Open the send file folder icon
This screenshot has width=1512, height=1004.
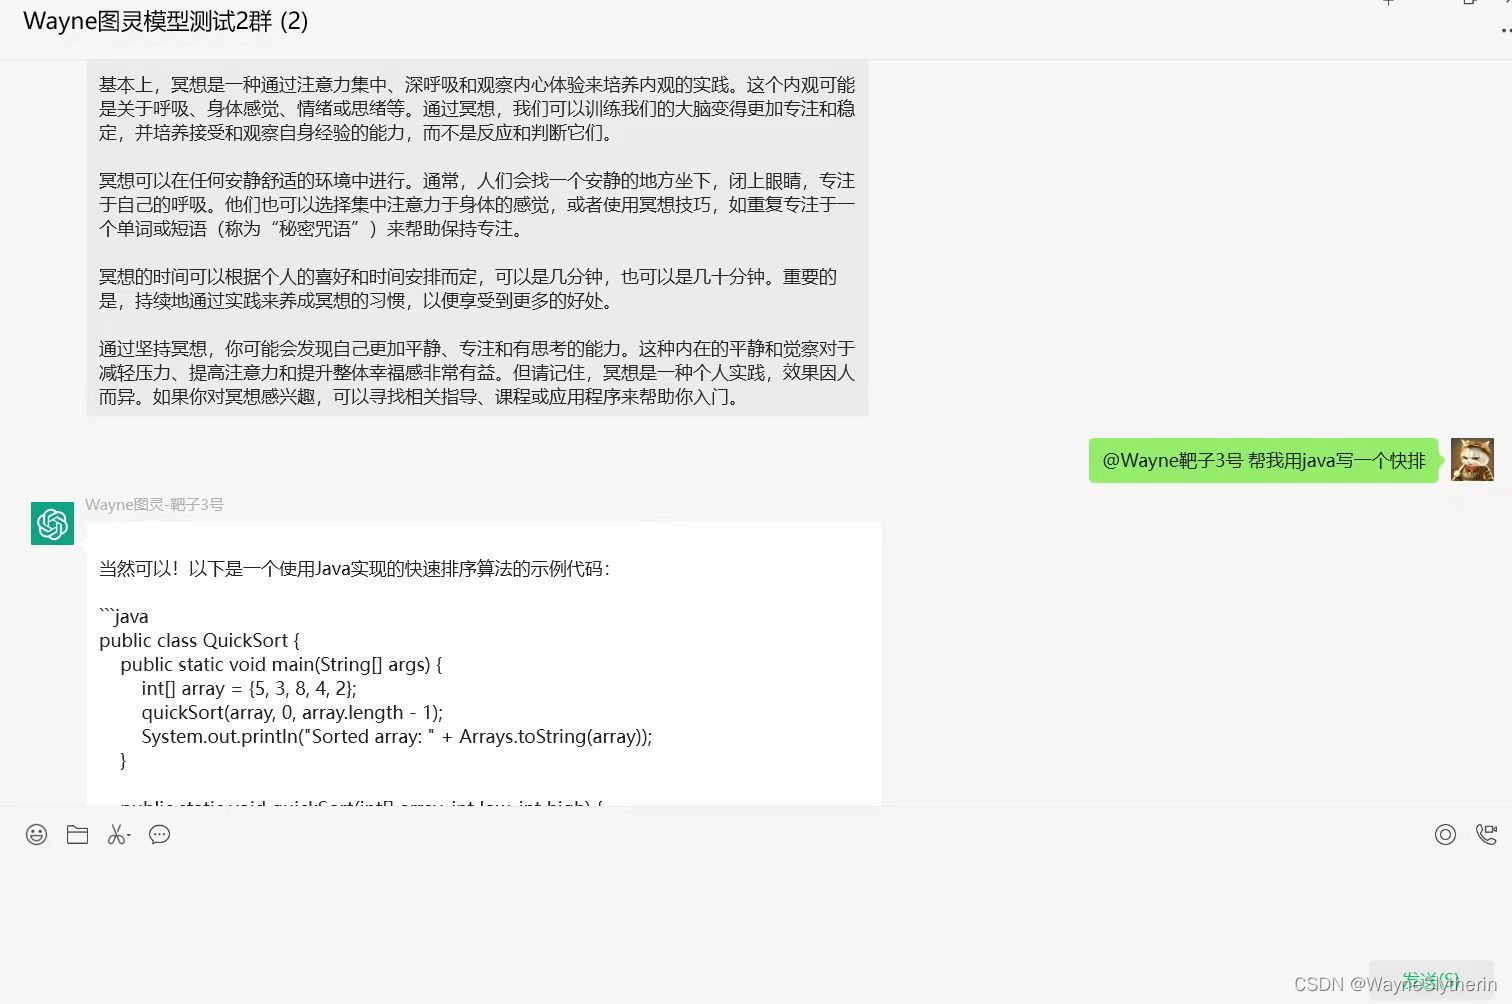[x=78, y=834]
